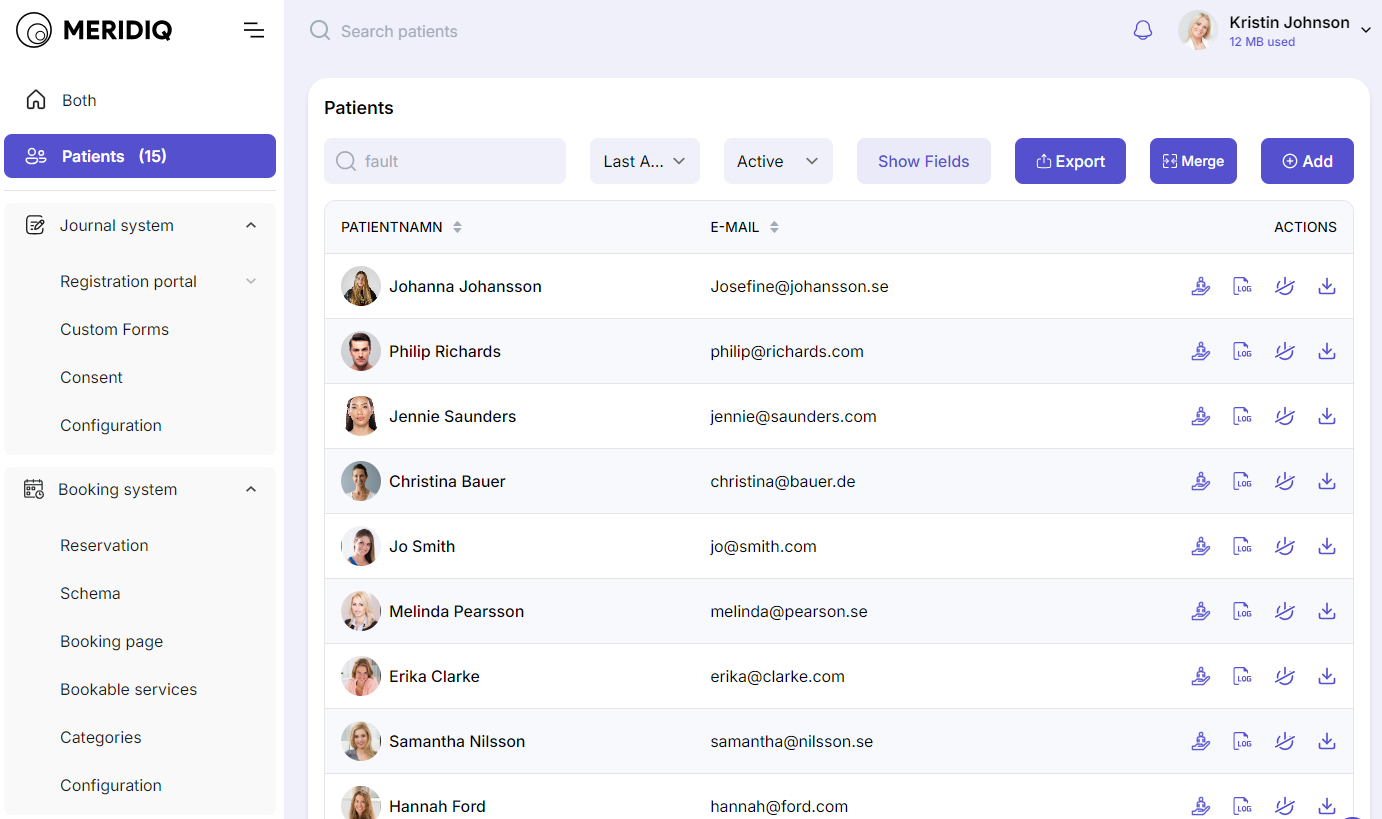Expand the Registration portal submenu
1382x819 pixels.
[251, 281]
